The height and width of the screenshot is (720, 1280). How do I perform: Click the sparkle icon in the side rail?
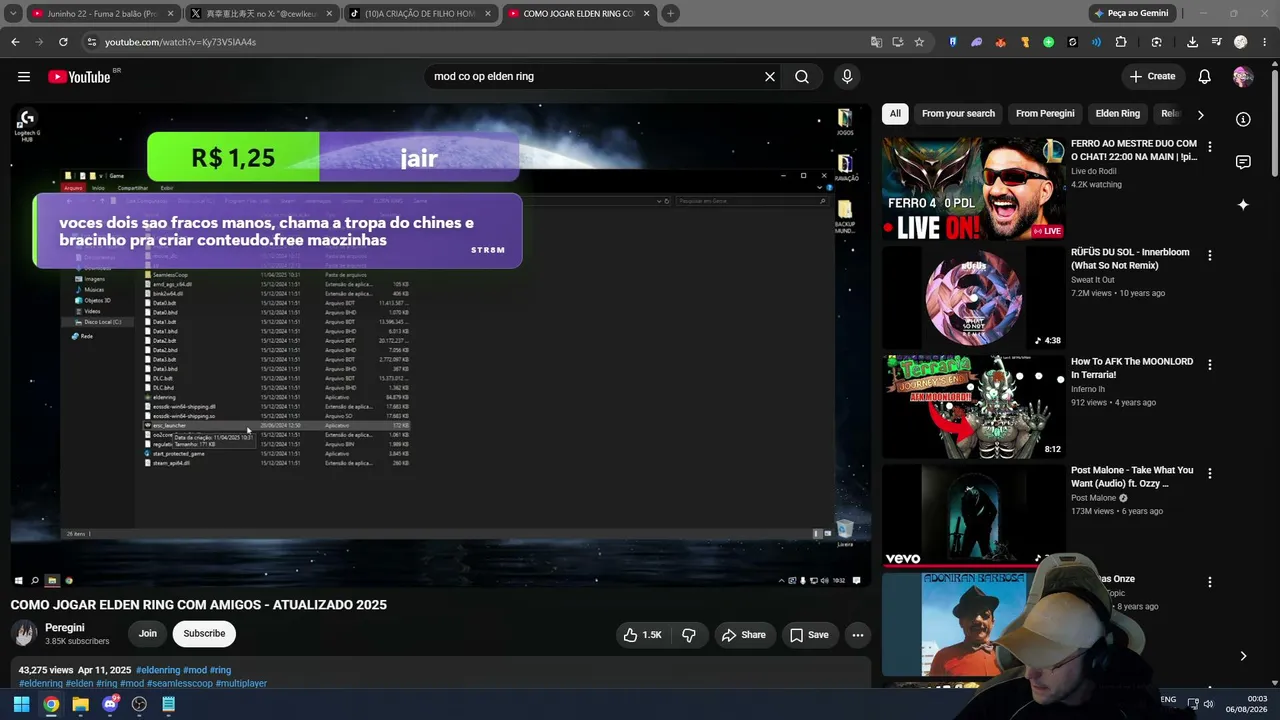[1243, 205]
